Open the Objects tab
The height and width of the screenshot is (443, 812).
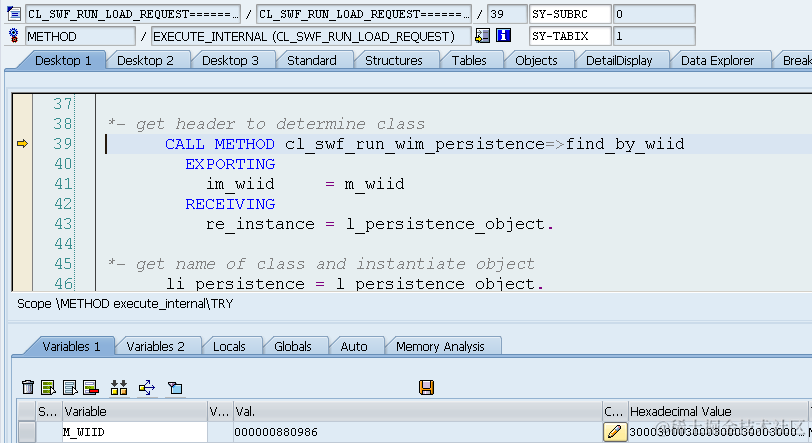(536, 61)
